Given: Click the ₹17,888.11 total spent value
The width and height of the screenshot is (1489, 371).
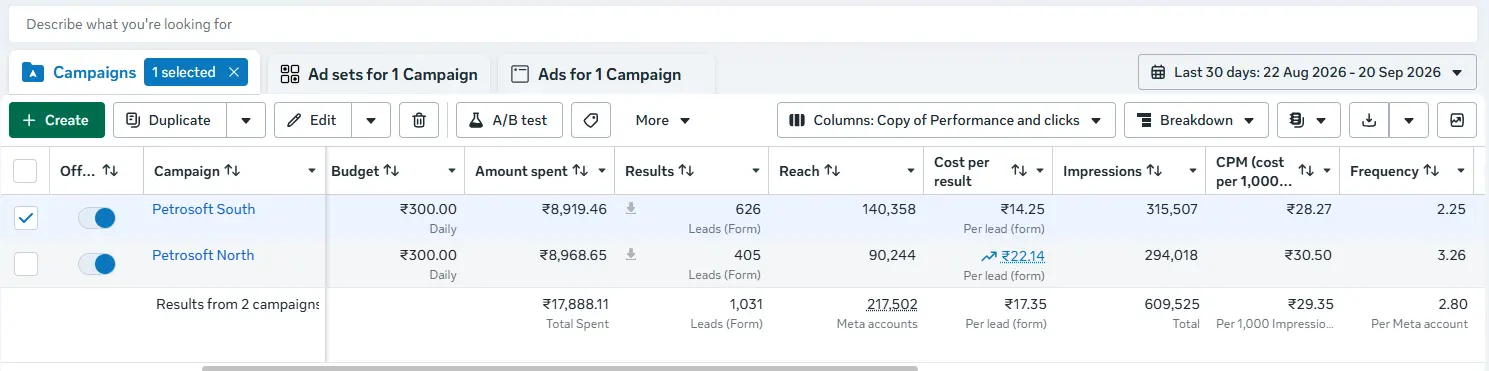Looking at the screenshot, I should coord(576,304).
